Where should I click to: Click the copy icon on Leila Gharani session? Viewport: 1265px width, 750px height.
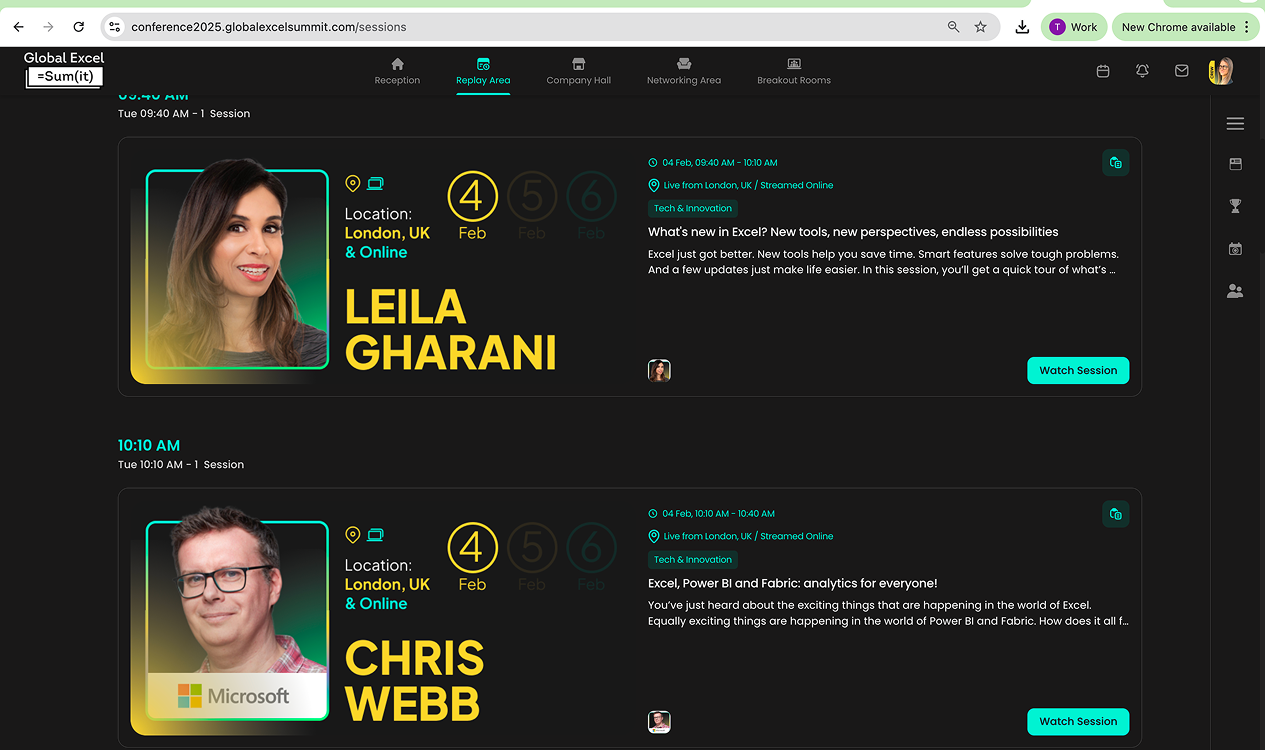[x=1116, y=163]
